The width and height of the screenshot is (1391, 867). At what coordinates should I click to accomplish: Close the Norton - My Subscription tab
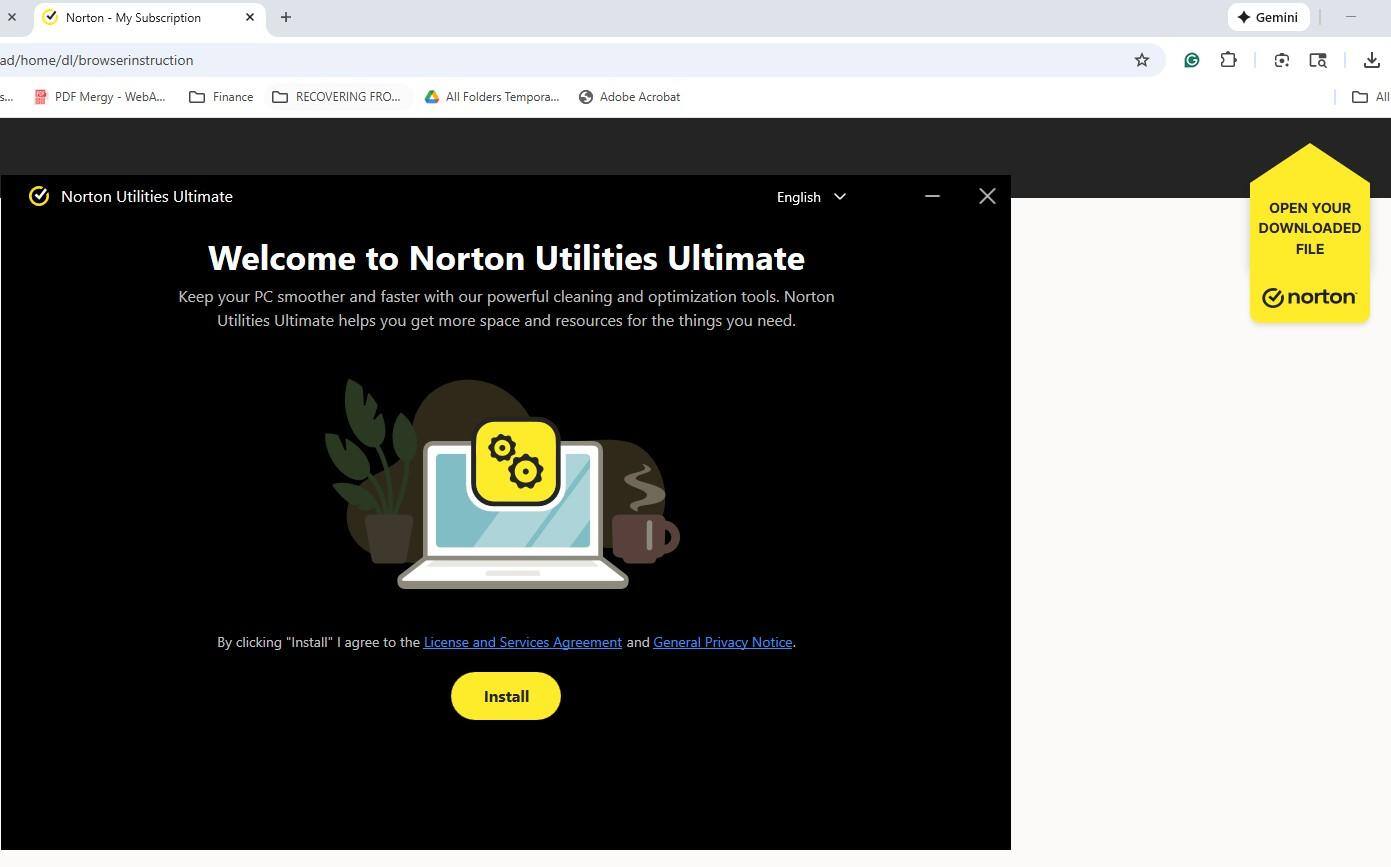(250, 17)
